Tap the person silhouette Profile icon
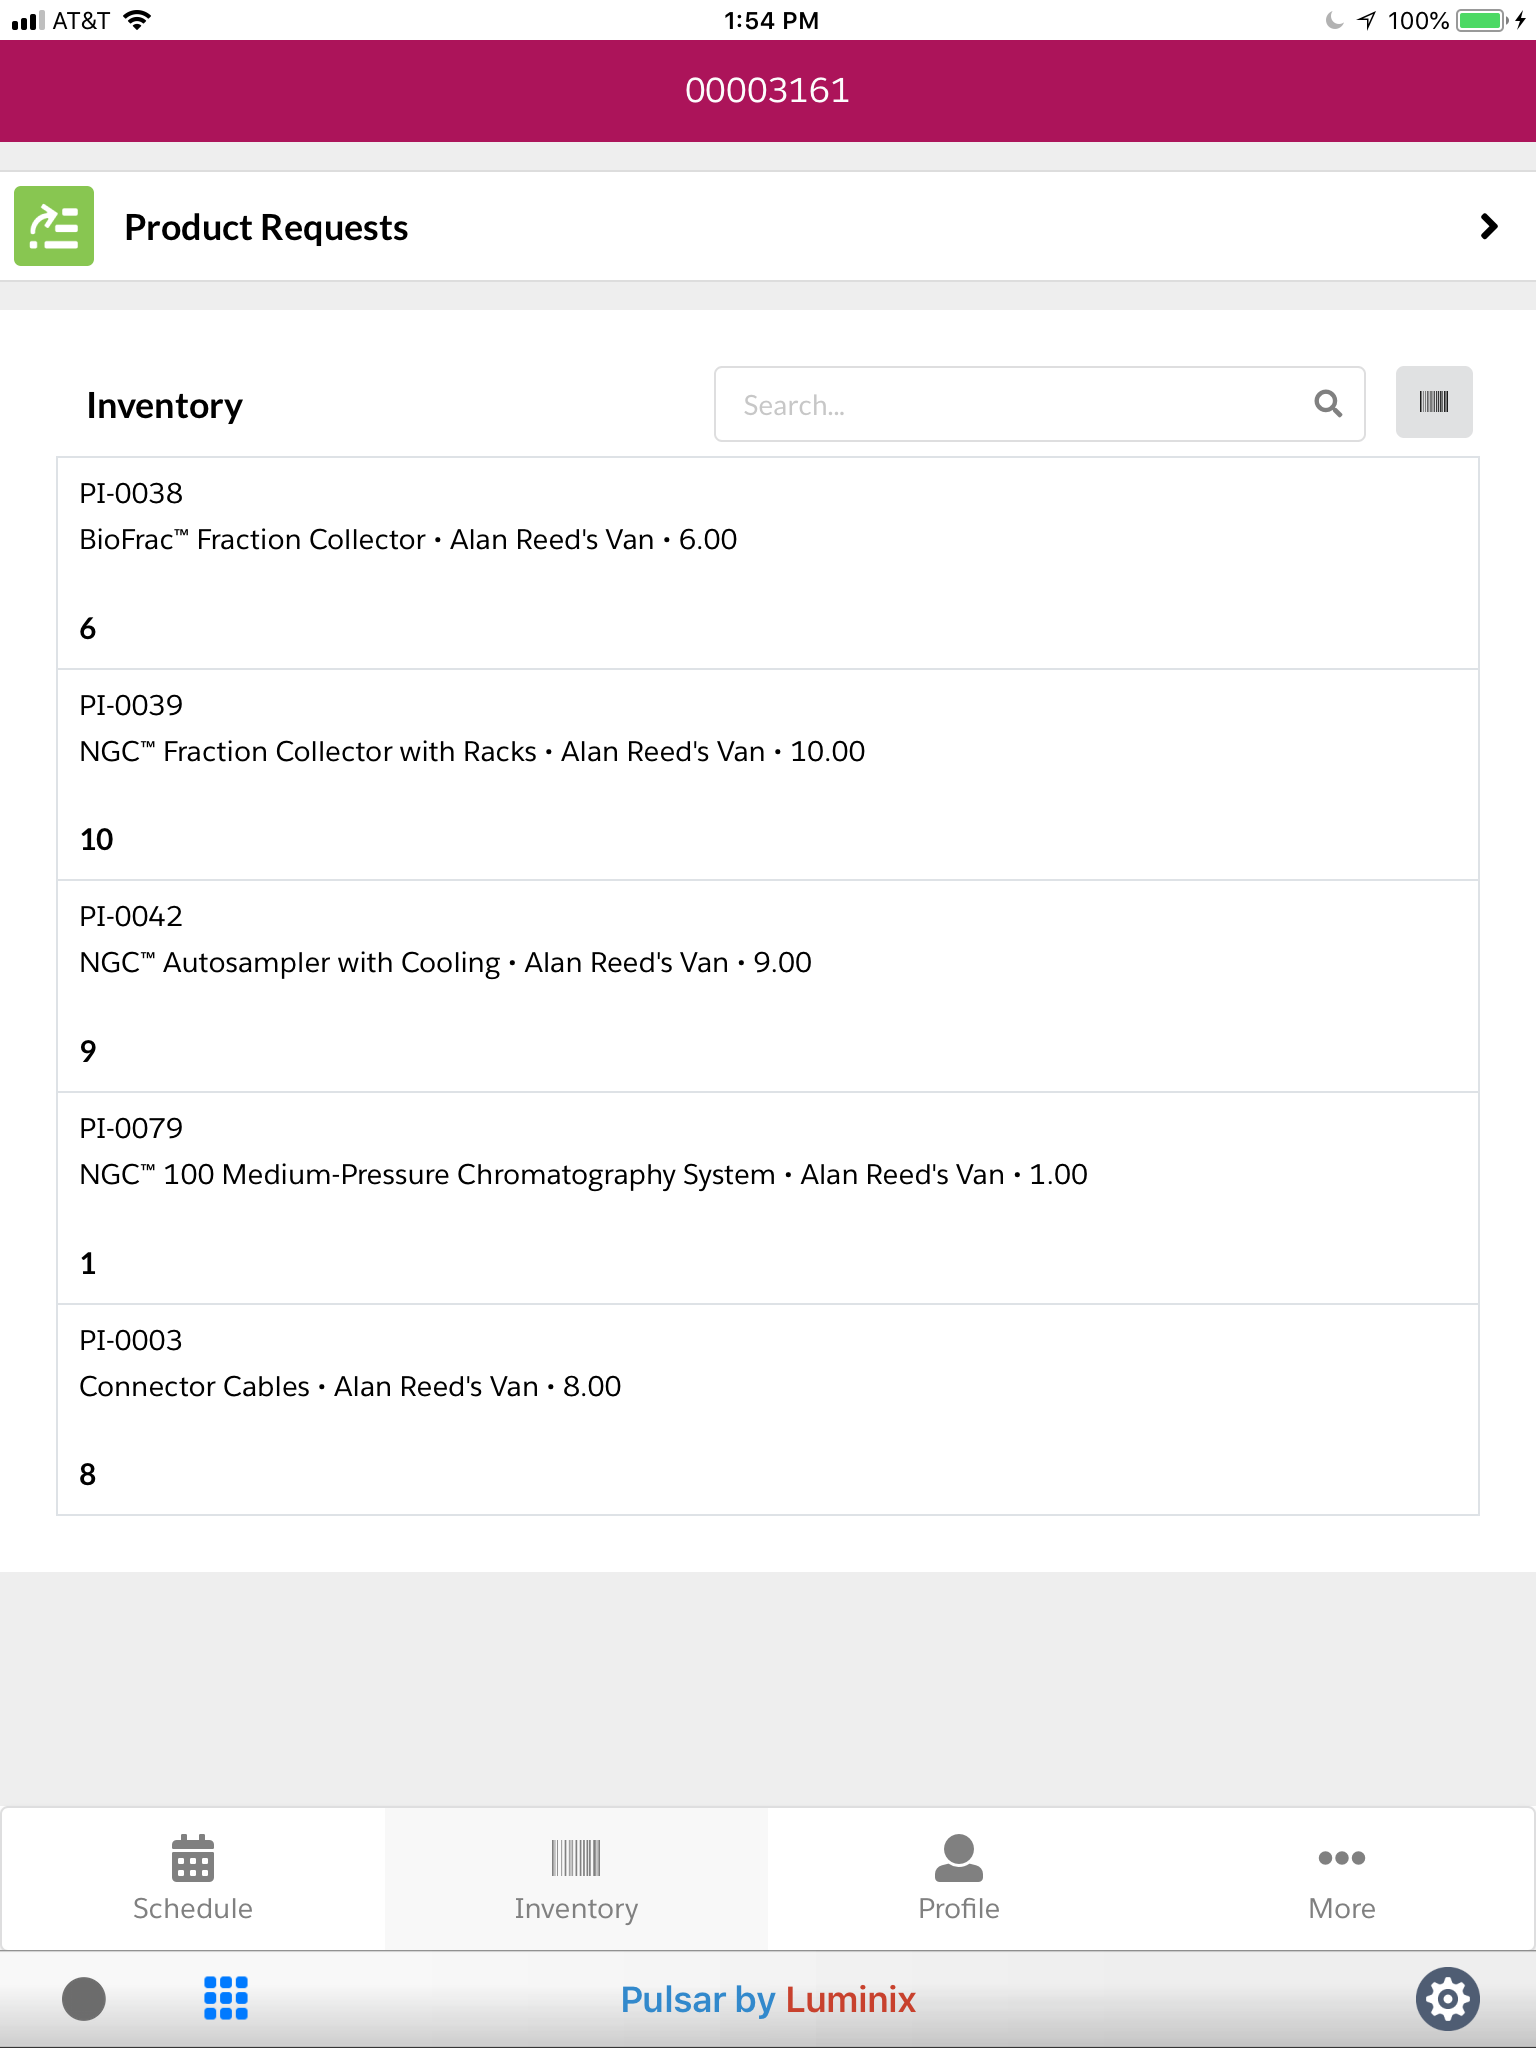 [x=959, y=1858]
